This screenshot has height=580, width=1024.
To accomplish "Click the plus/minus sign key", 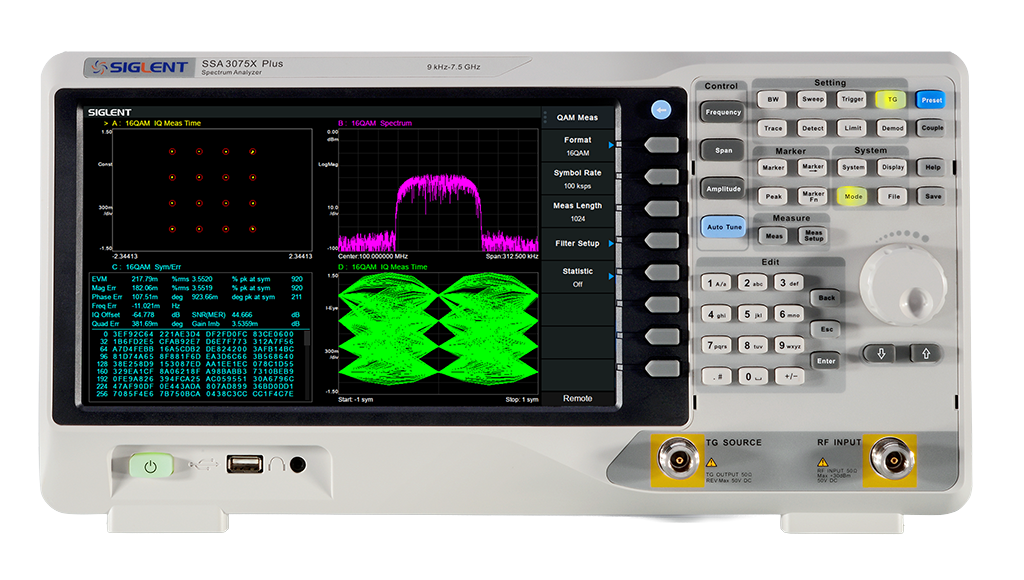I will [x=790, y=376].
